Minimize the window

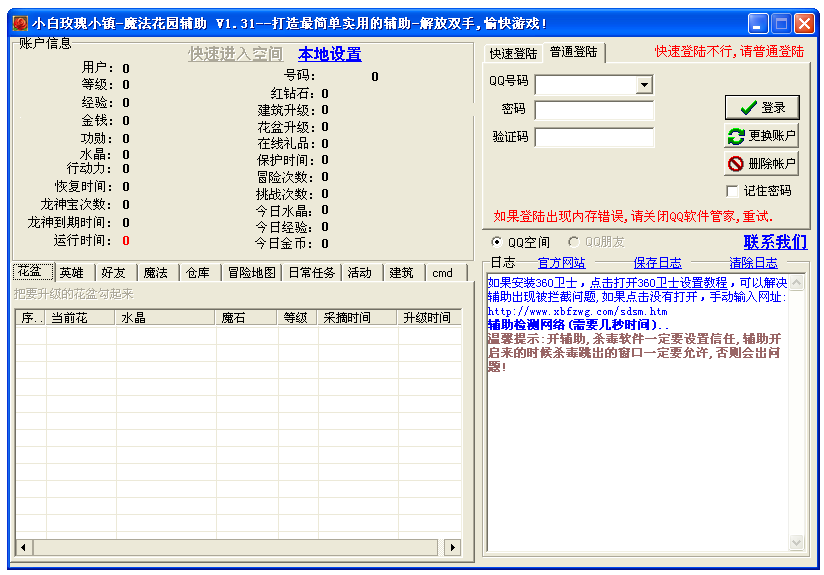point(757,24)
